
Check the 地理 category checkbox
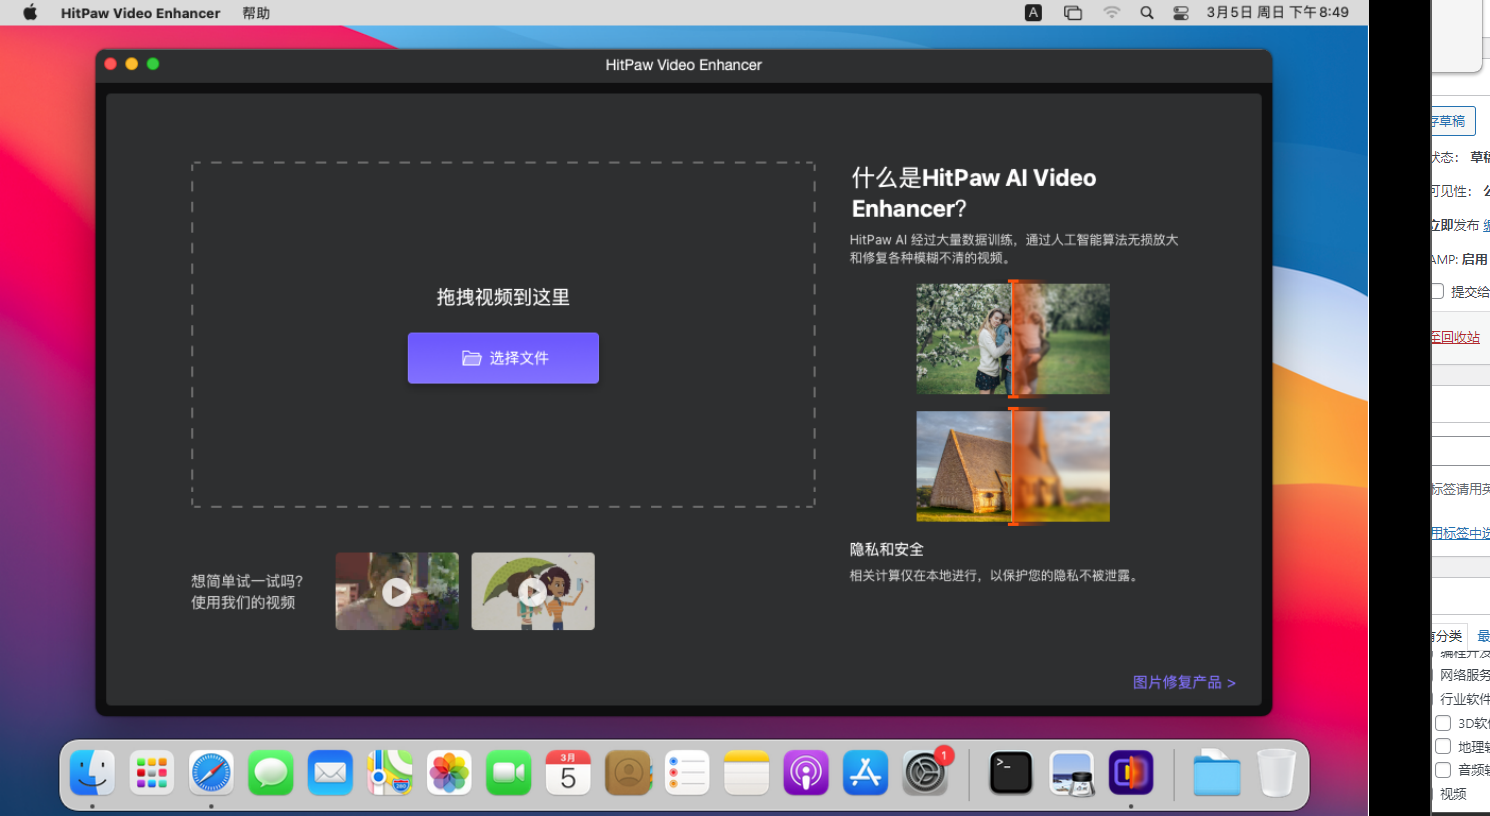point(1443,746)
